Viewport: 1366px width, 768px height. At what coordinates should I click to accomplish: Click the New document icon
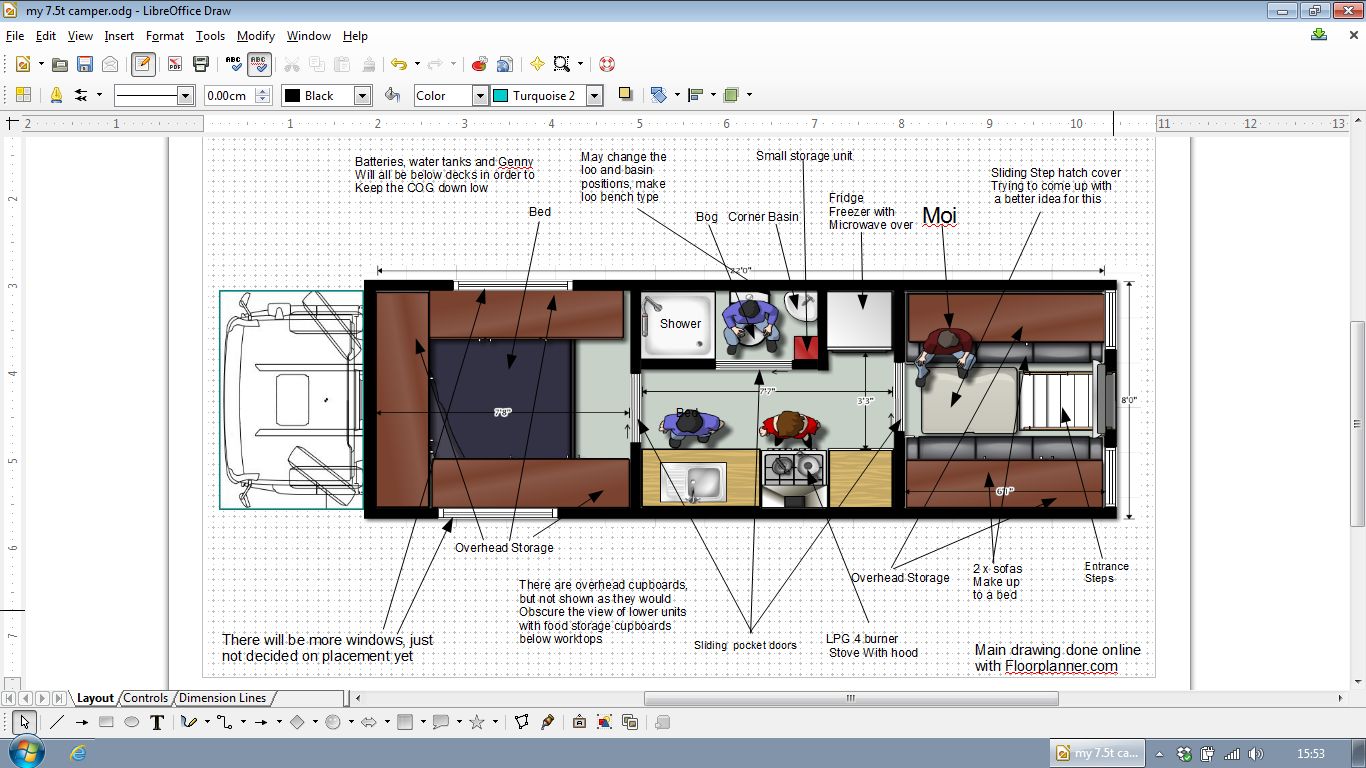coord(22,64)
